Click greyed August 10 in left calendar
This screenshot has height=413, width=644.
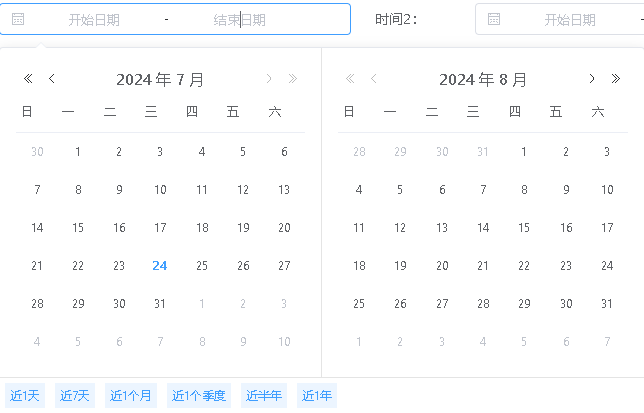pos(284,342)
